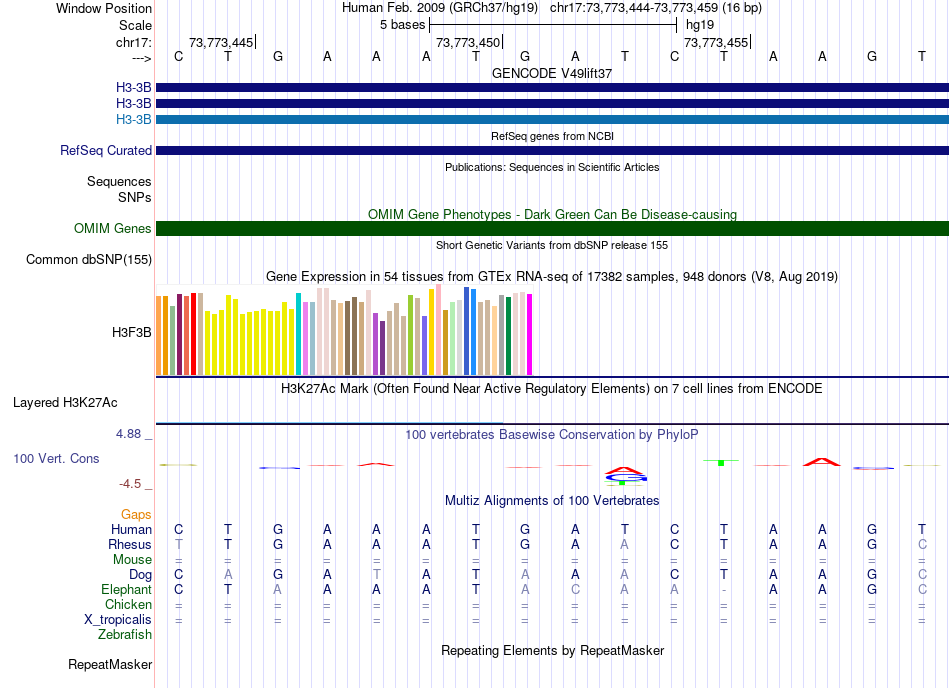Click the magenta bar in GTEx chart
Viewport: 950px width, 688px height.
click(x=530, y=334)
